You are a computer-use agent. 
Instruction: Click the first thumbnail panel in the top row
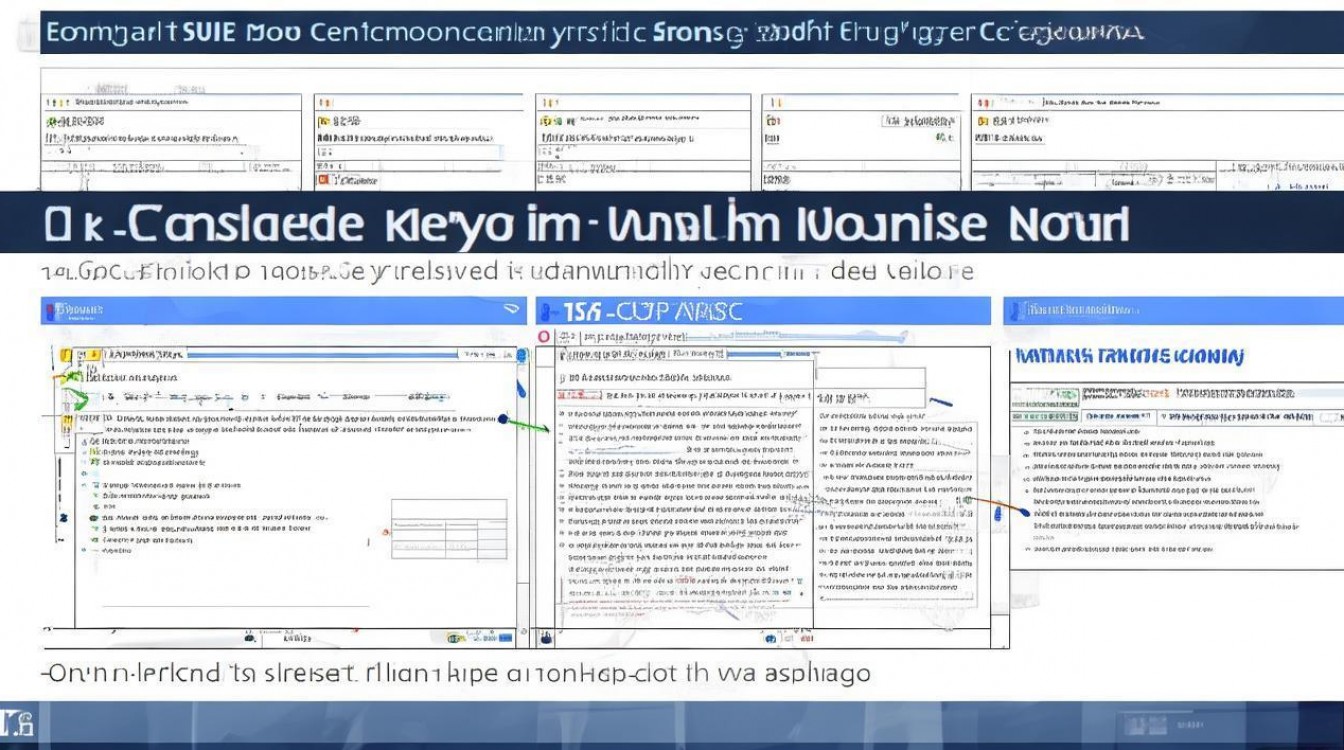click(x=170, y=141)
